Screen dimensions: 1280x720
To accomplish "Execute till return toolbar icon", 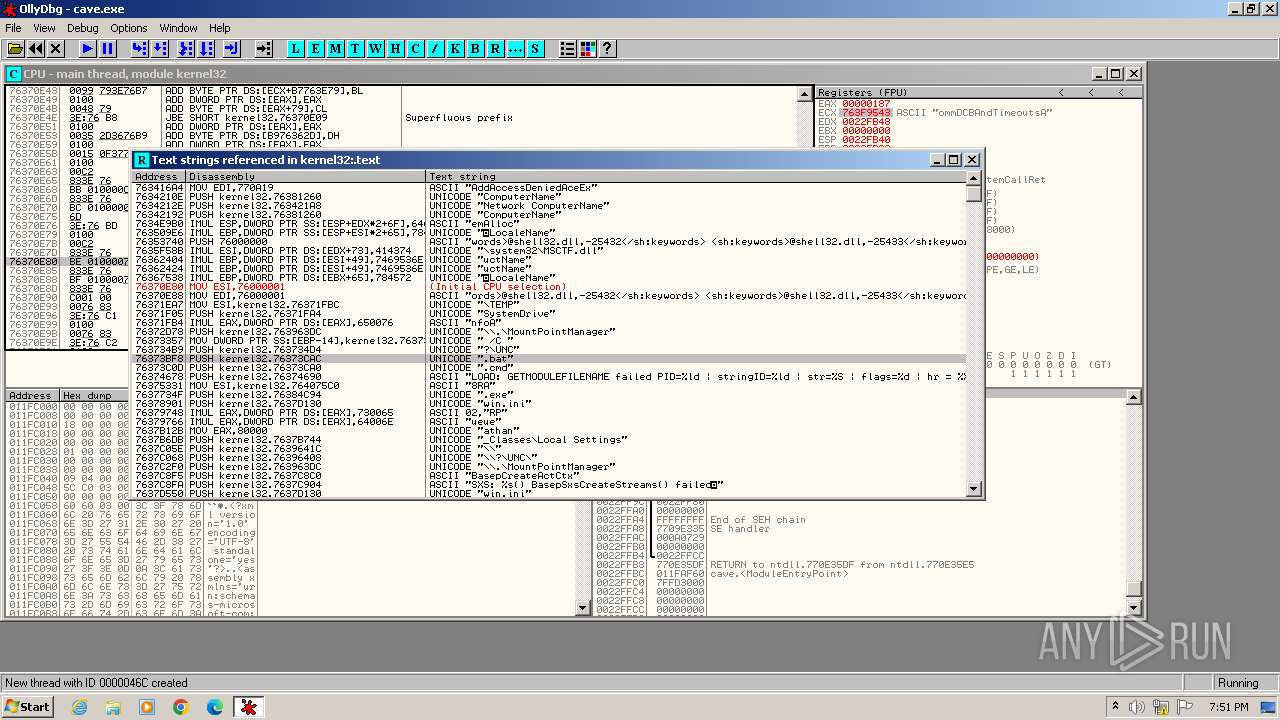I will pos(232,48).
